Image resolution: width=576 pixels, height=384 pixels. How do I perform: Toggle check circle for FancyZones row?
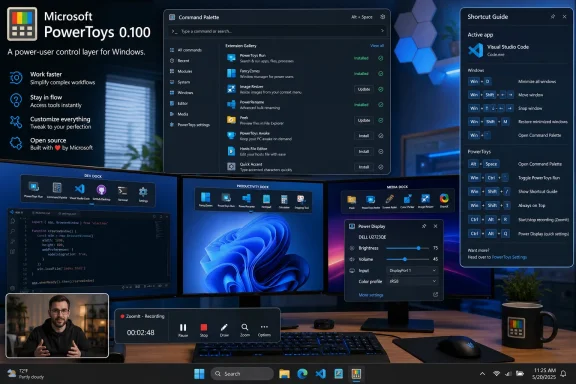[x=381, y=73]
